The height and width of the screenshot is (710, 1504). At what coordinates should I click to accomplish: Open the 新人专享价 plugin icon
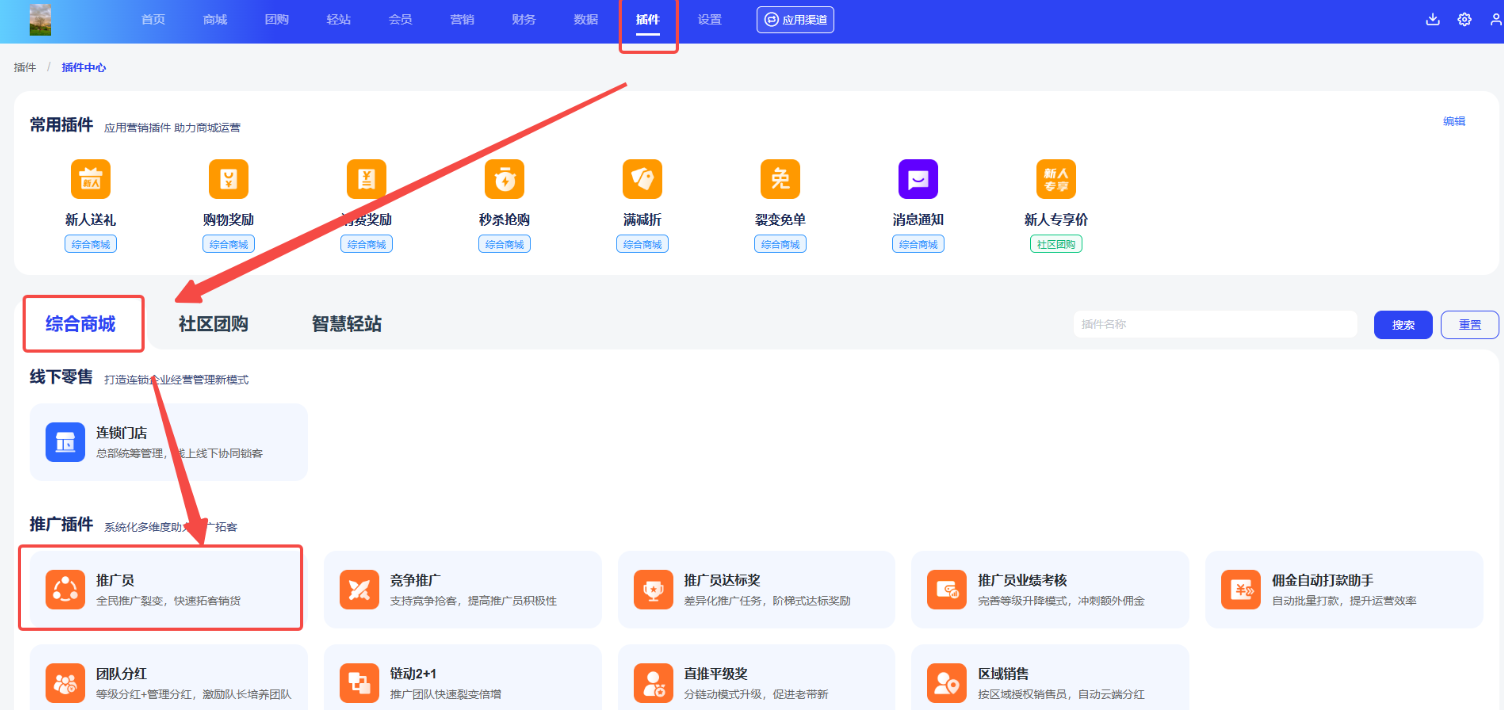pyautogui.click(x=1056, y=179)
